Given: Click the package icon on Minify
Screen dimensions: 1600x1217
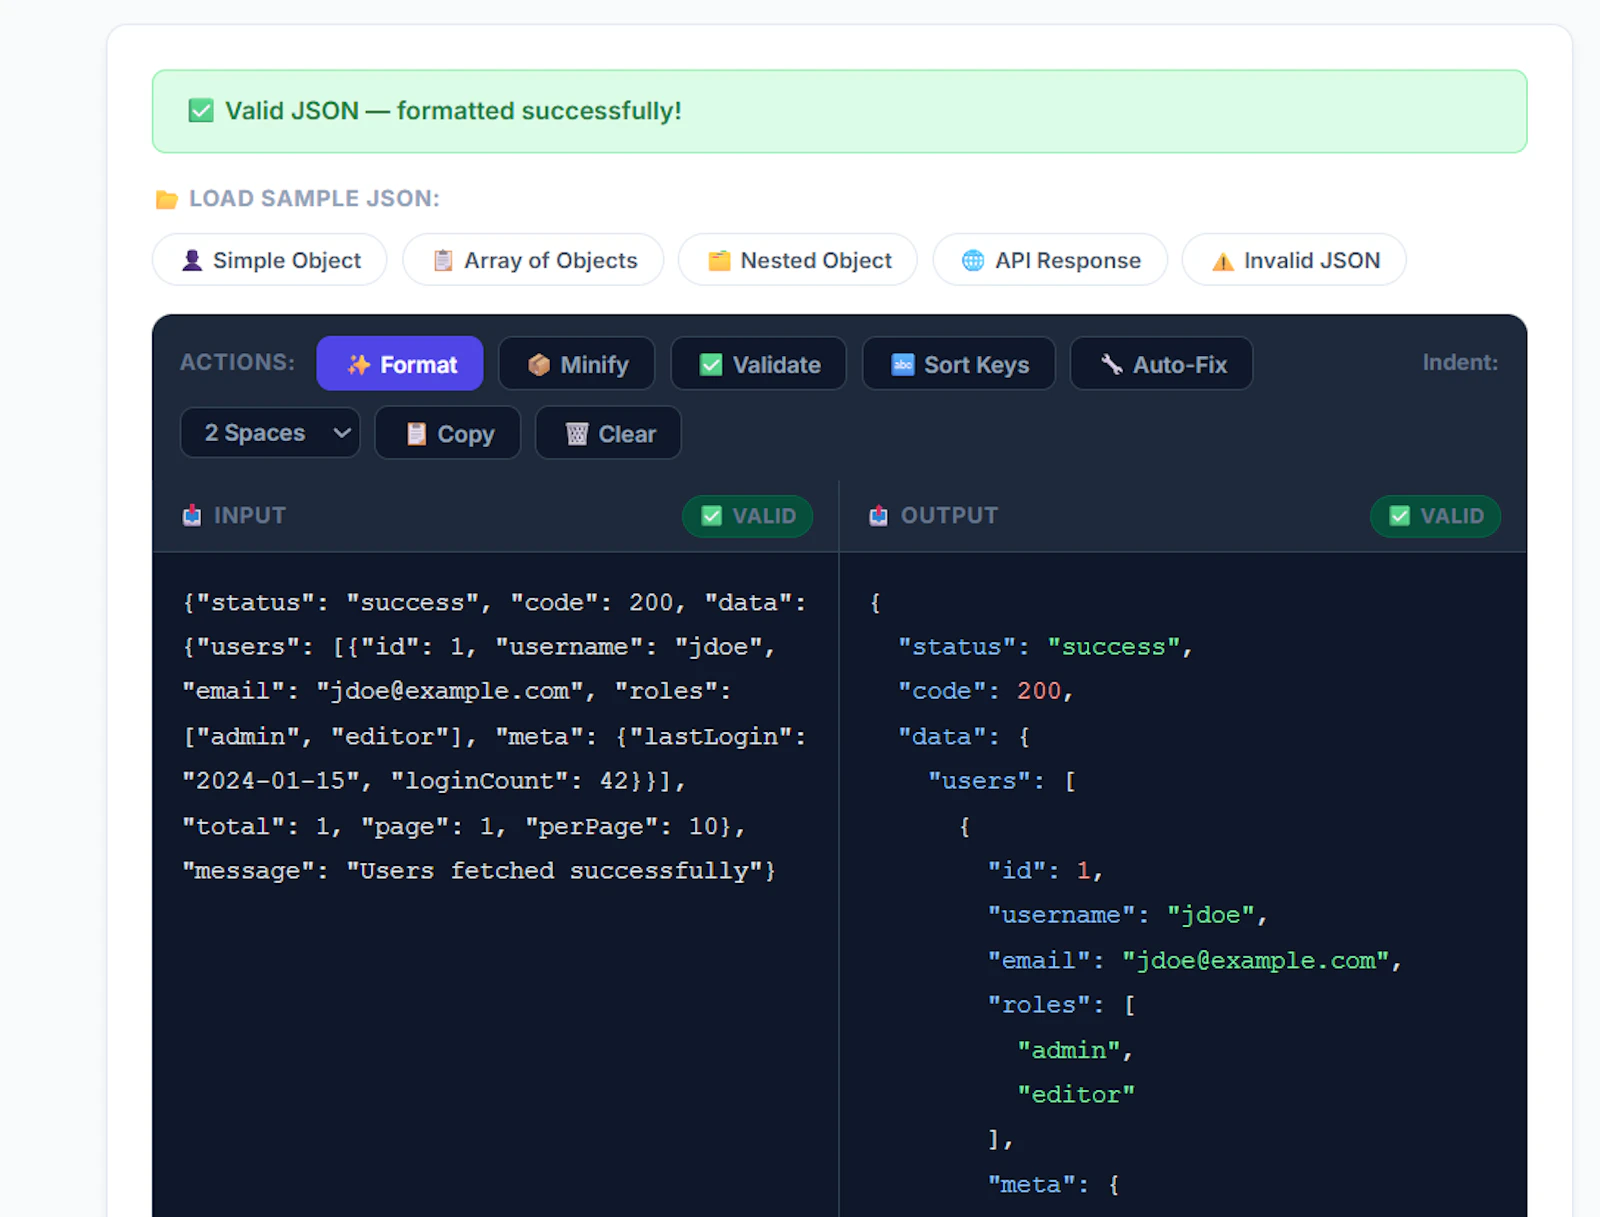Looking at the screenshot, I should [539, 365].
